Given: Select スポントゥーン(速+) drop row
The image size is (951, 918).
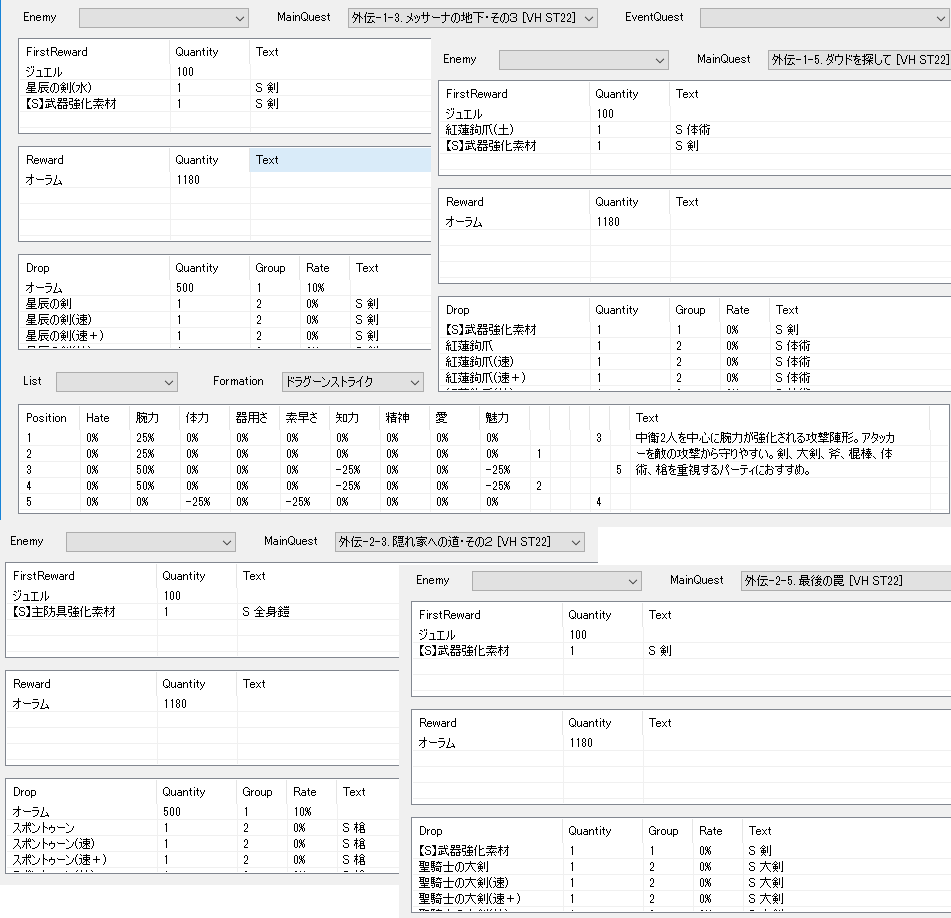Looking at the screenshot, I should click(203, 860).
